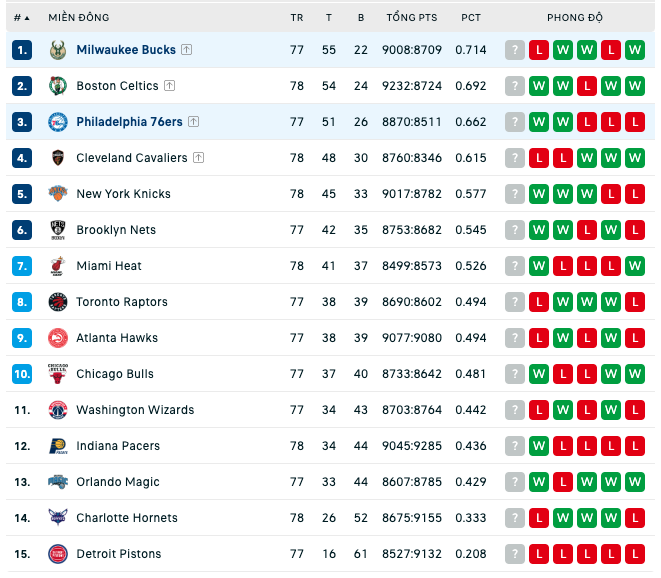Click the Detroit Pistons logo
The width and height of the screenshot is (661, 578).
(x=58, y=554)
